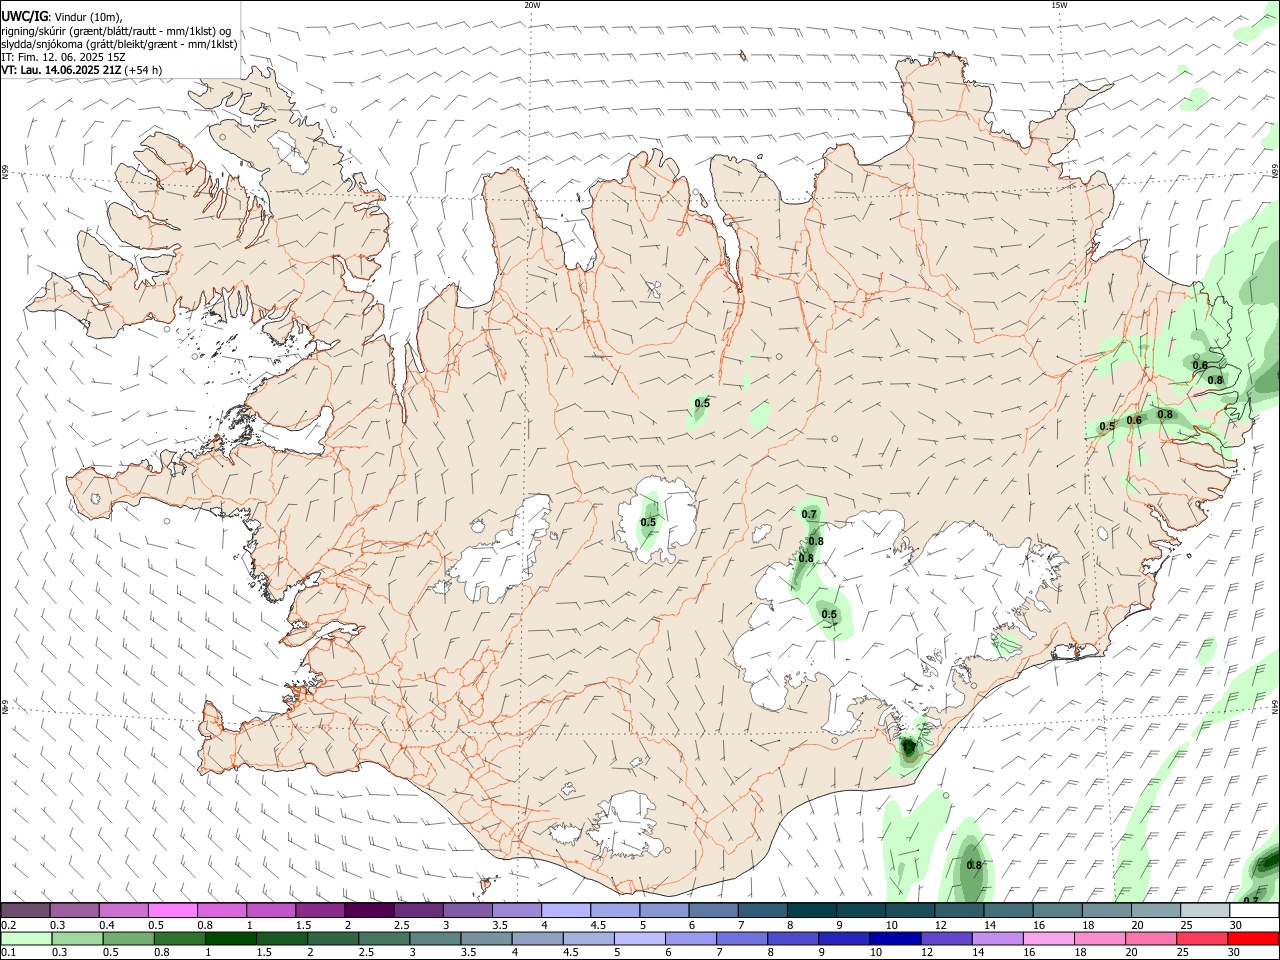The image size is (1280, 960).
Task: Select the 'IT: Fim. 12. 06. 2025 15Z' line
Action: (x=63, y=57)
